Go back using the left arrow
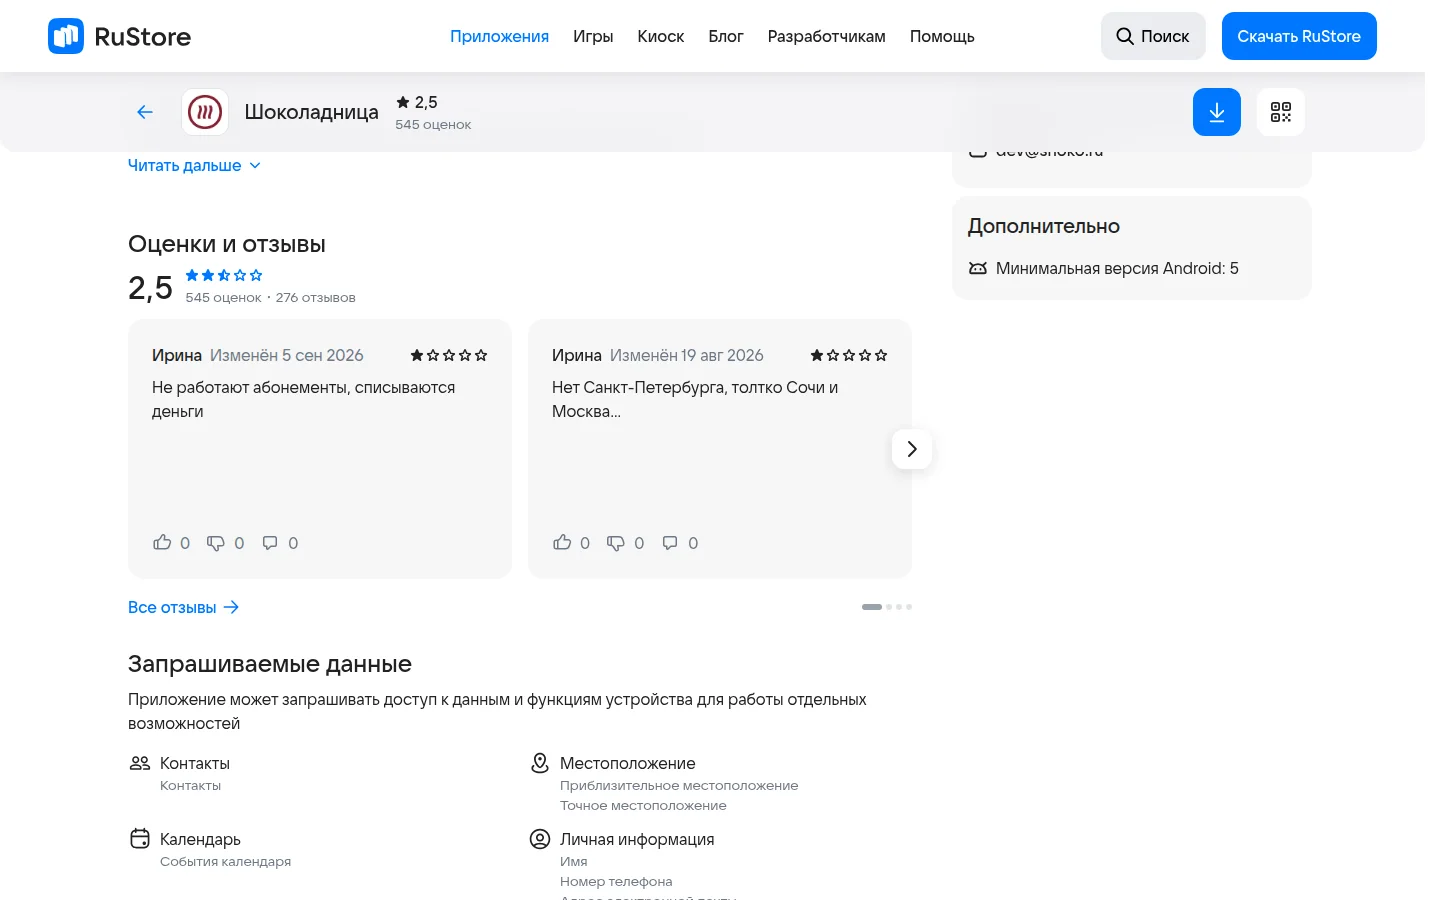 point(145,112)
